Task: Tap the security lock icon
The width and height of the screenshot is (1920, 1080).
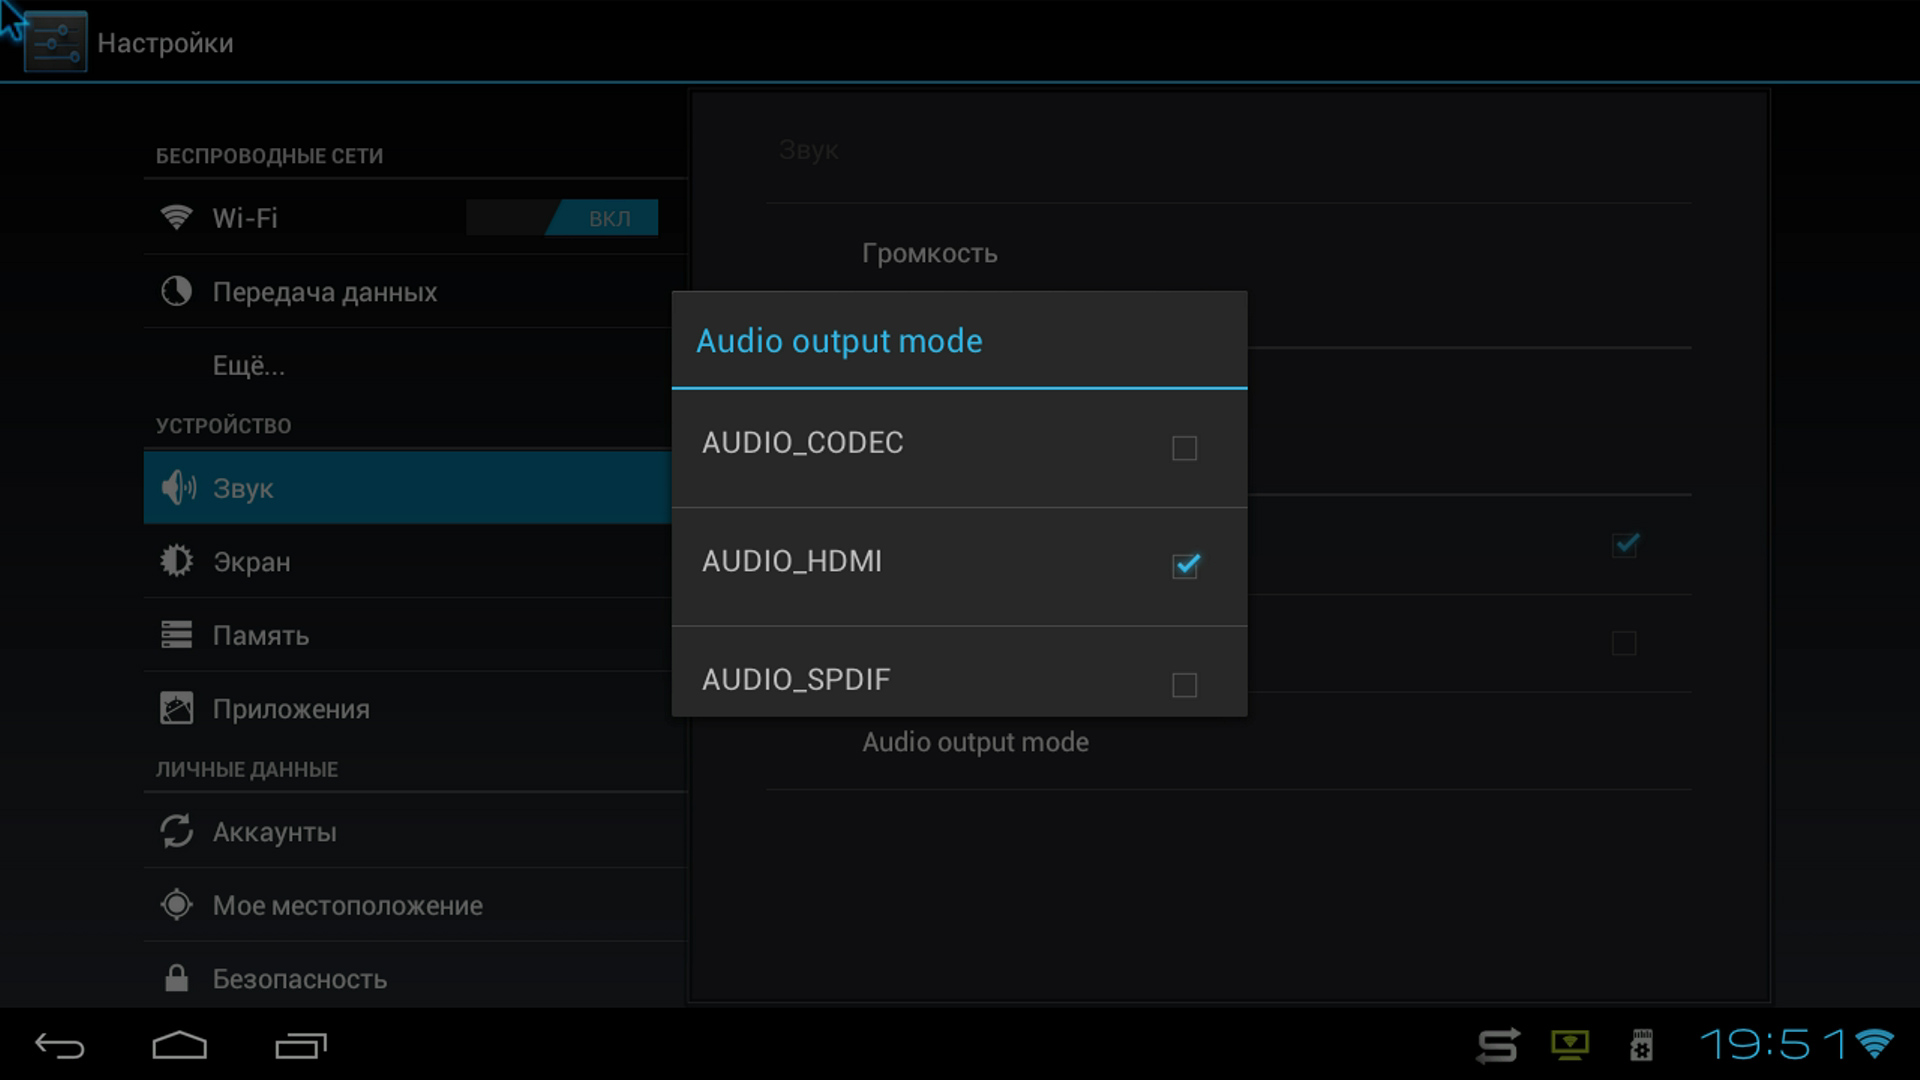Action: 176,978
